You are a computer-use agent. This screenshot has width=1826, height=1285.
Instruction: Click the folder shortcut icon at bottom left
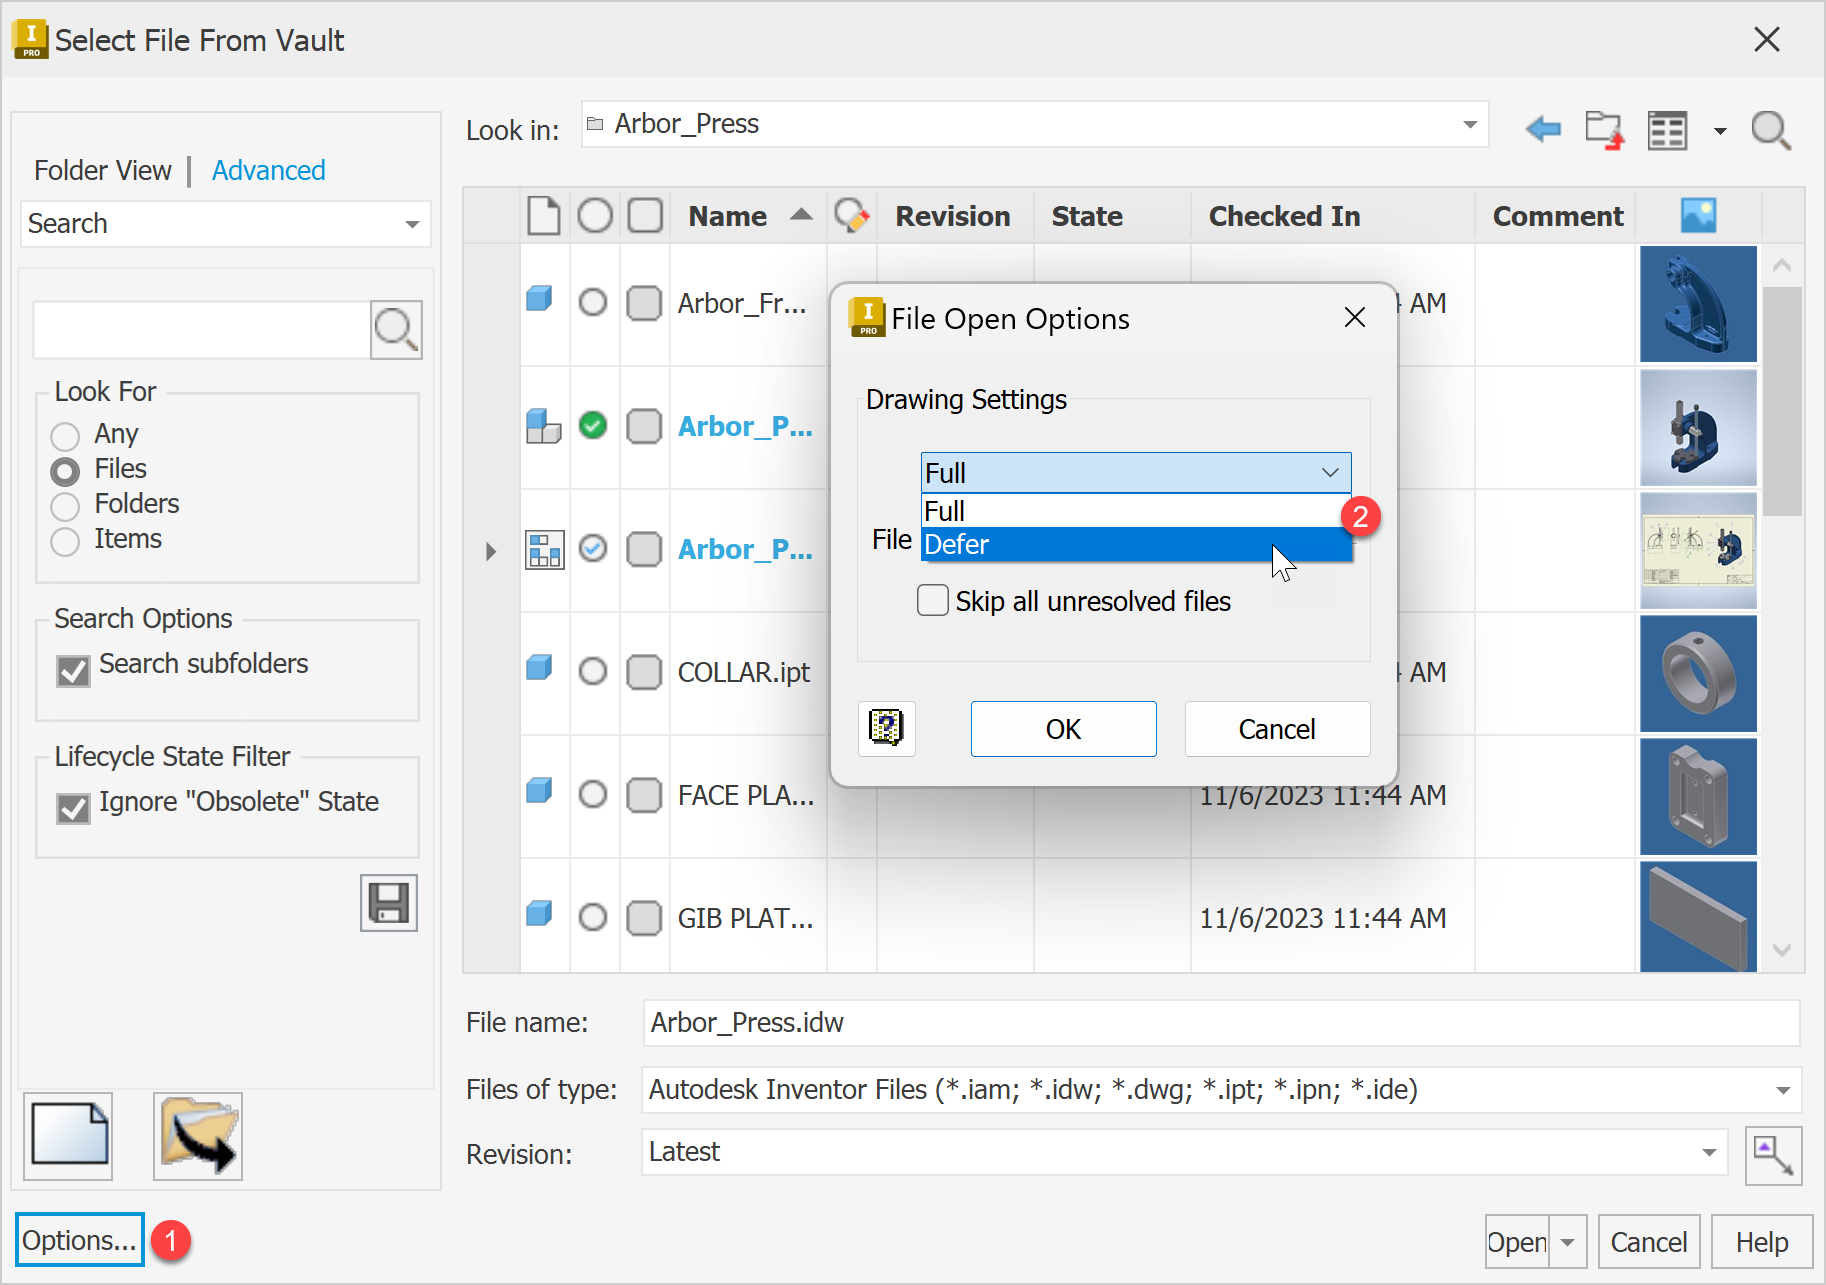pos(198,1136)
